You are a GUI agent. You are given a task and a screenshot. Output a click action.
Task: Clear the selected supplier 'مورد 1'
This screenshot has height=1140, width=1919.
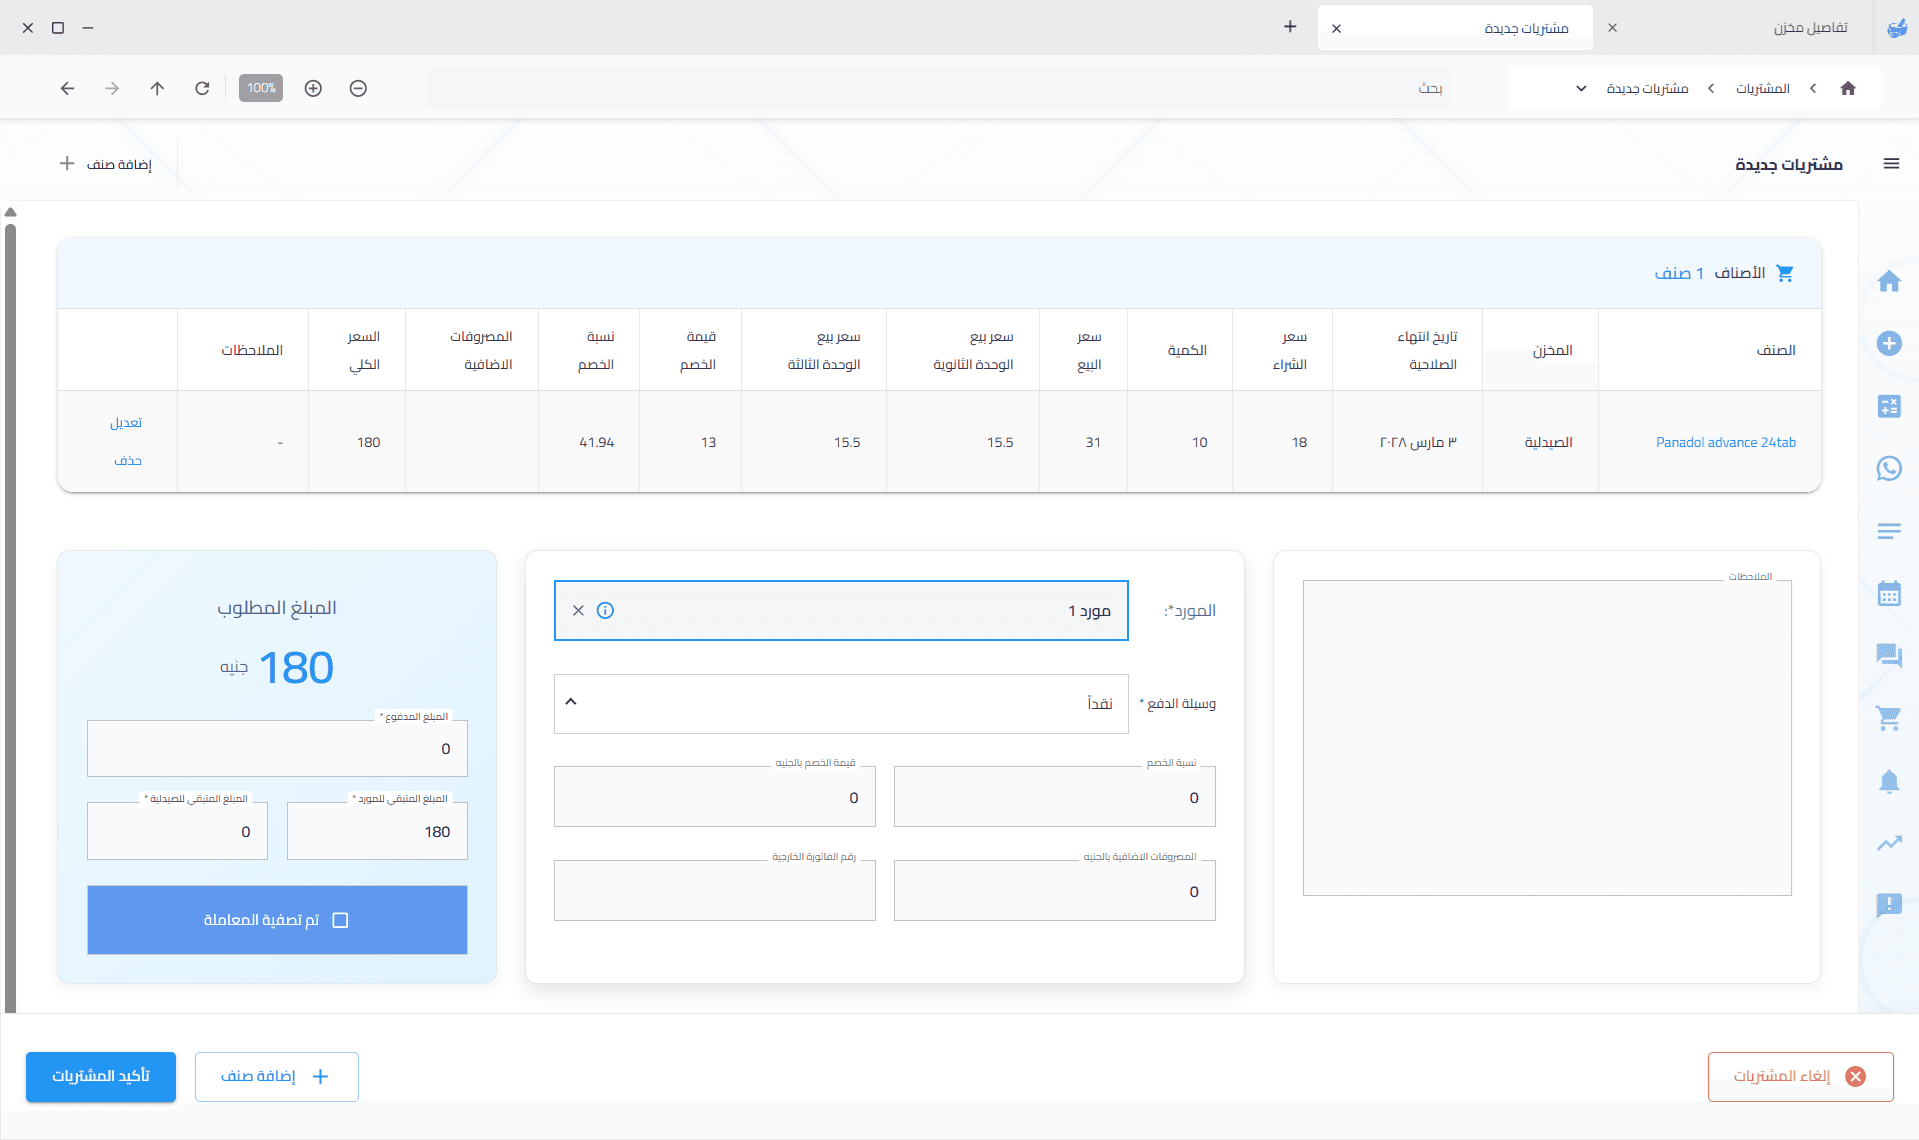(x=578, y=610)
